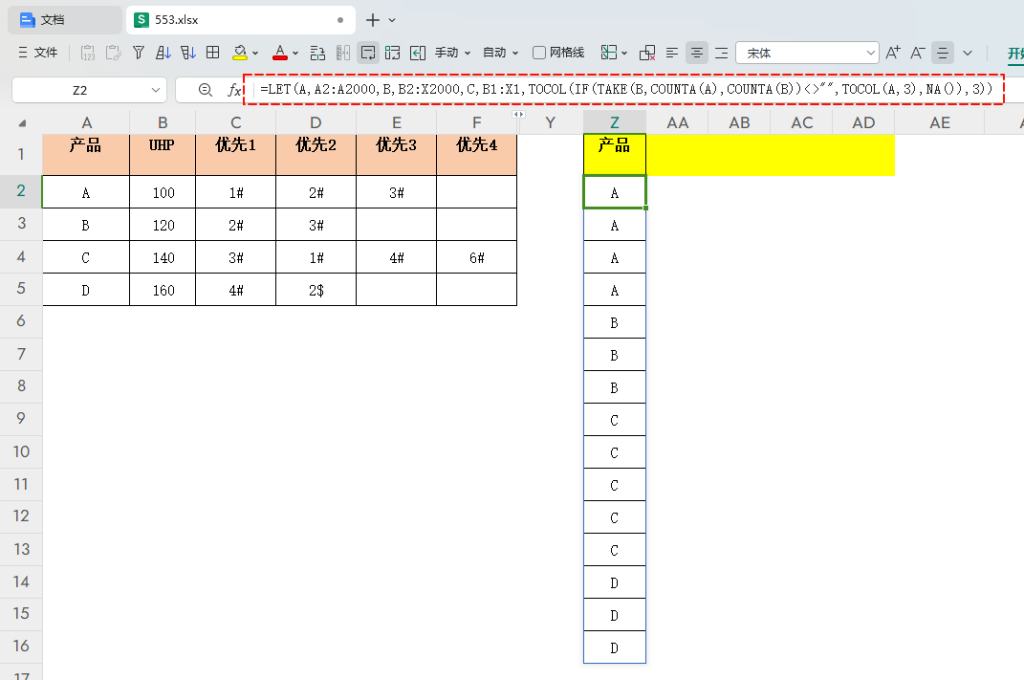Click the insert column left-arrow icon
Screen dimensions: 1024x680
point(418,53)
